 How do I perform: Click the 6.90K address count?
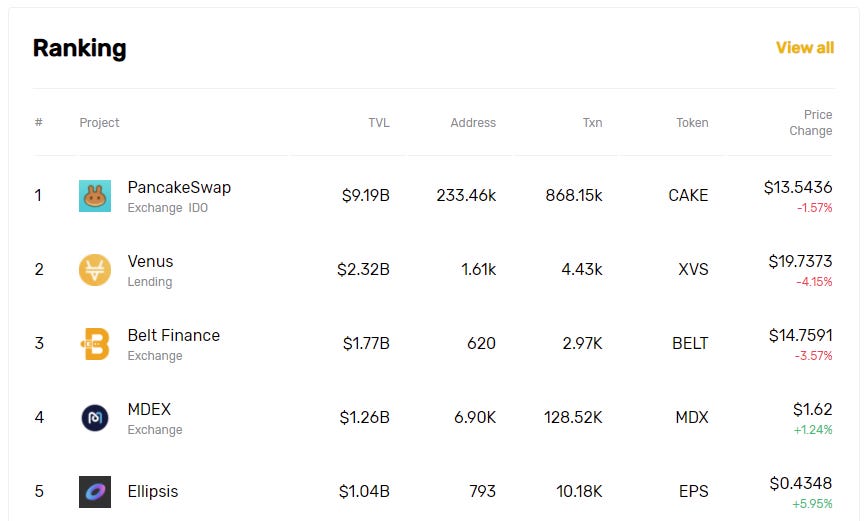475,418
